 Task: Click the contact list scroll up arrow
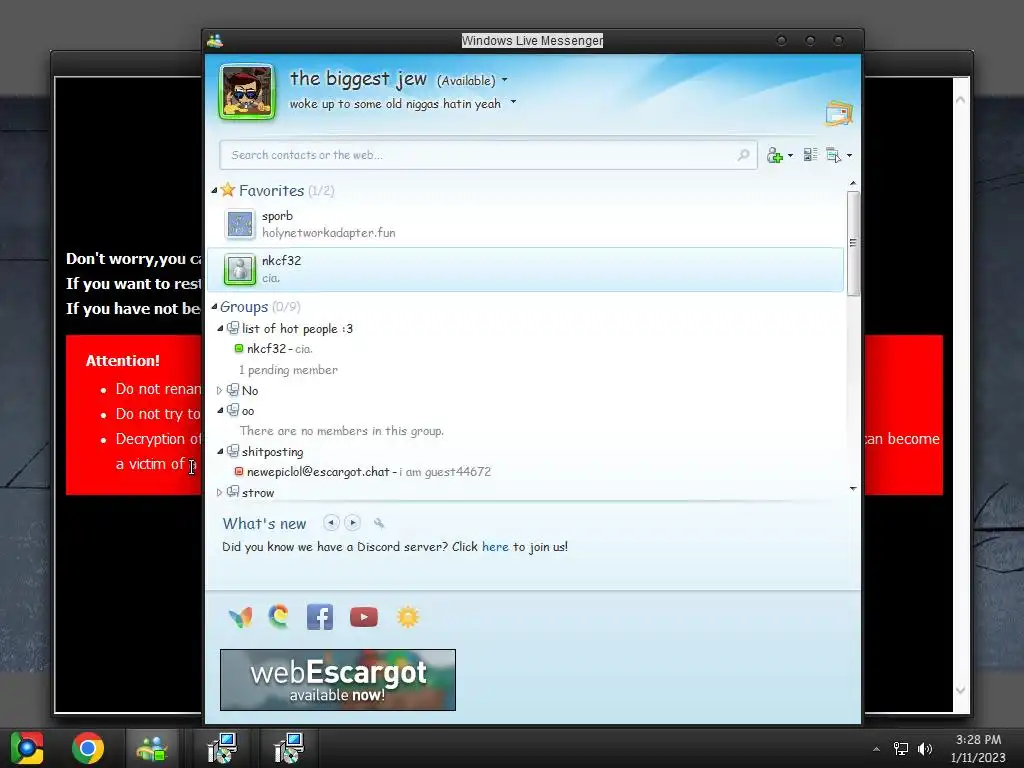pos(853,184)
